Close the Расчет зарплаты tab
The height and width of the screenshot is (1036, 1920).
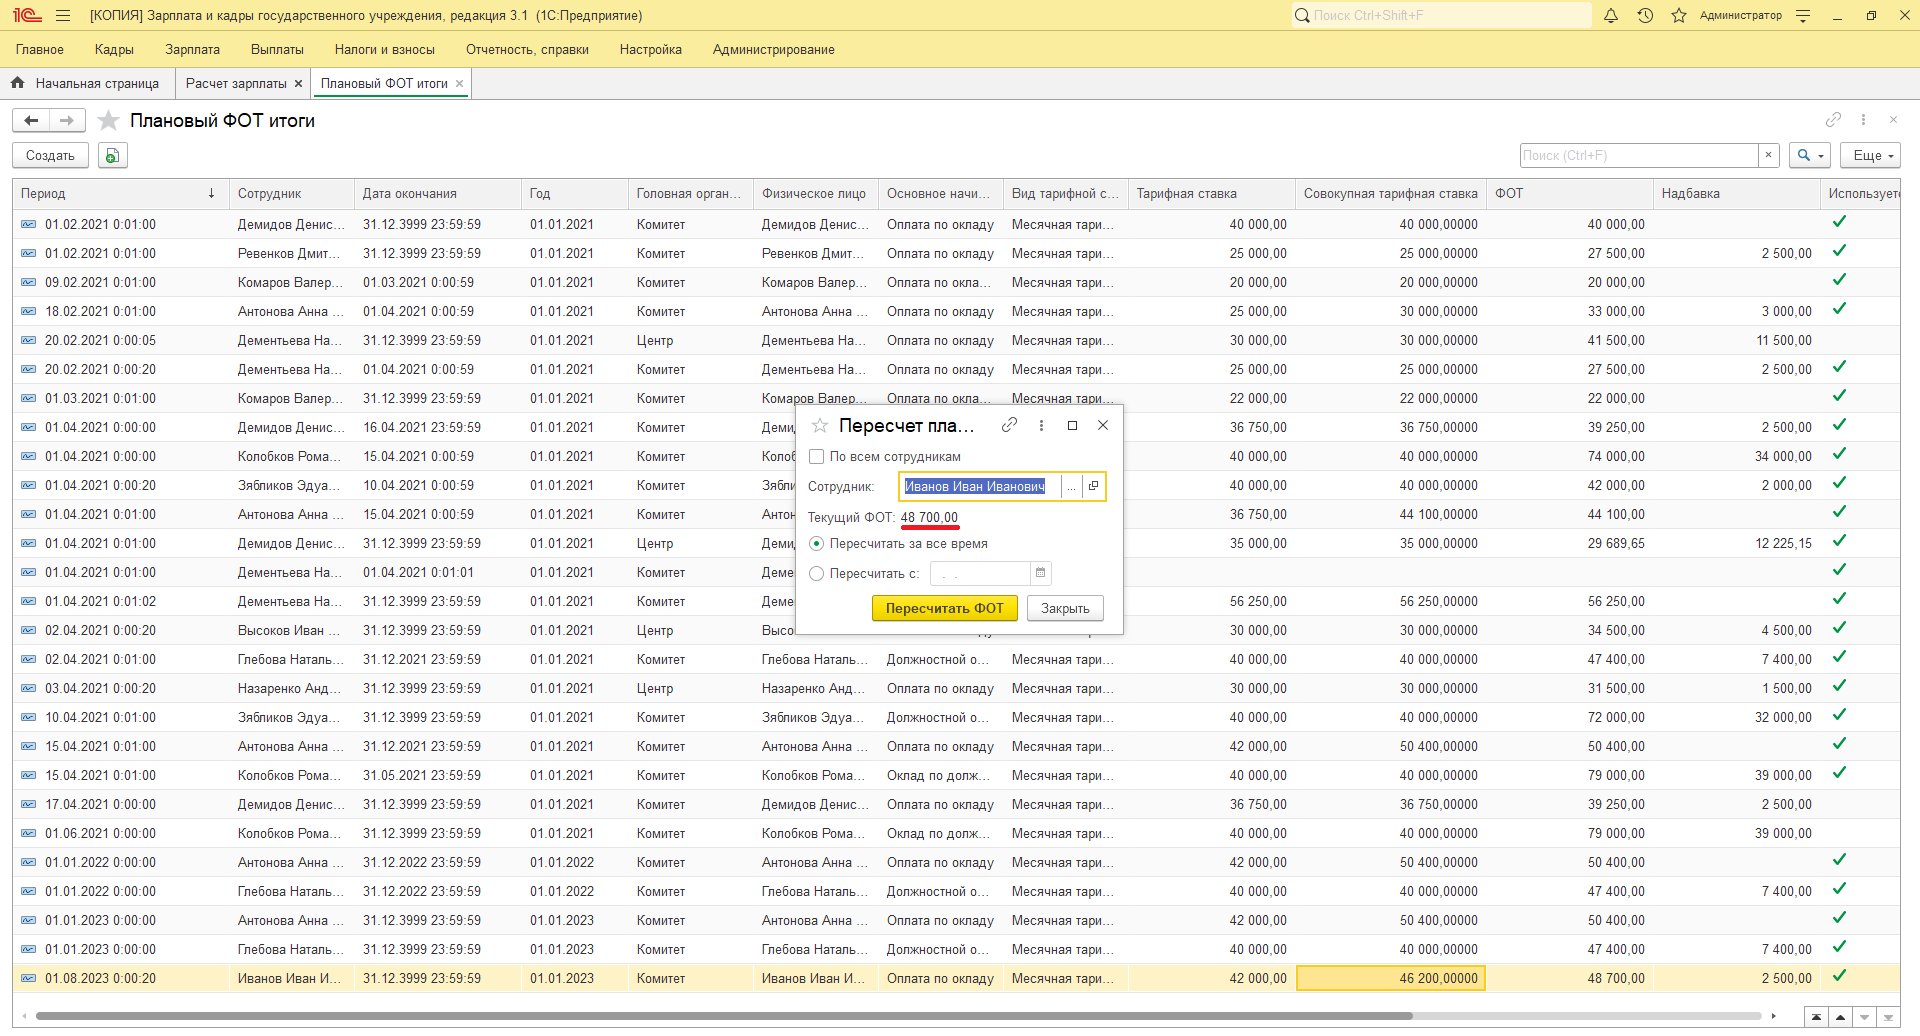click(298, 84)
